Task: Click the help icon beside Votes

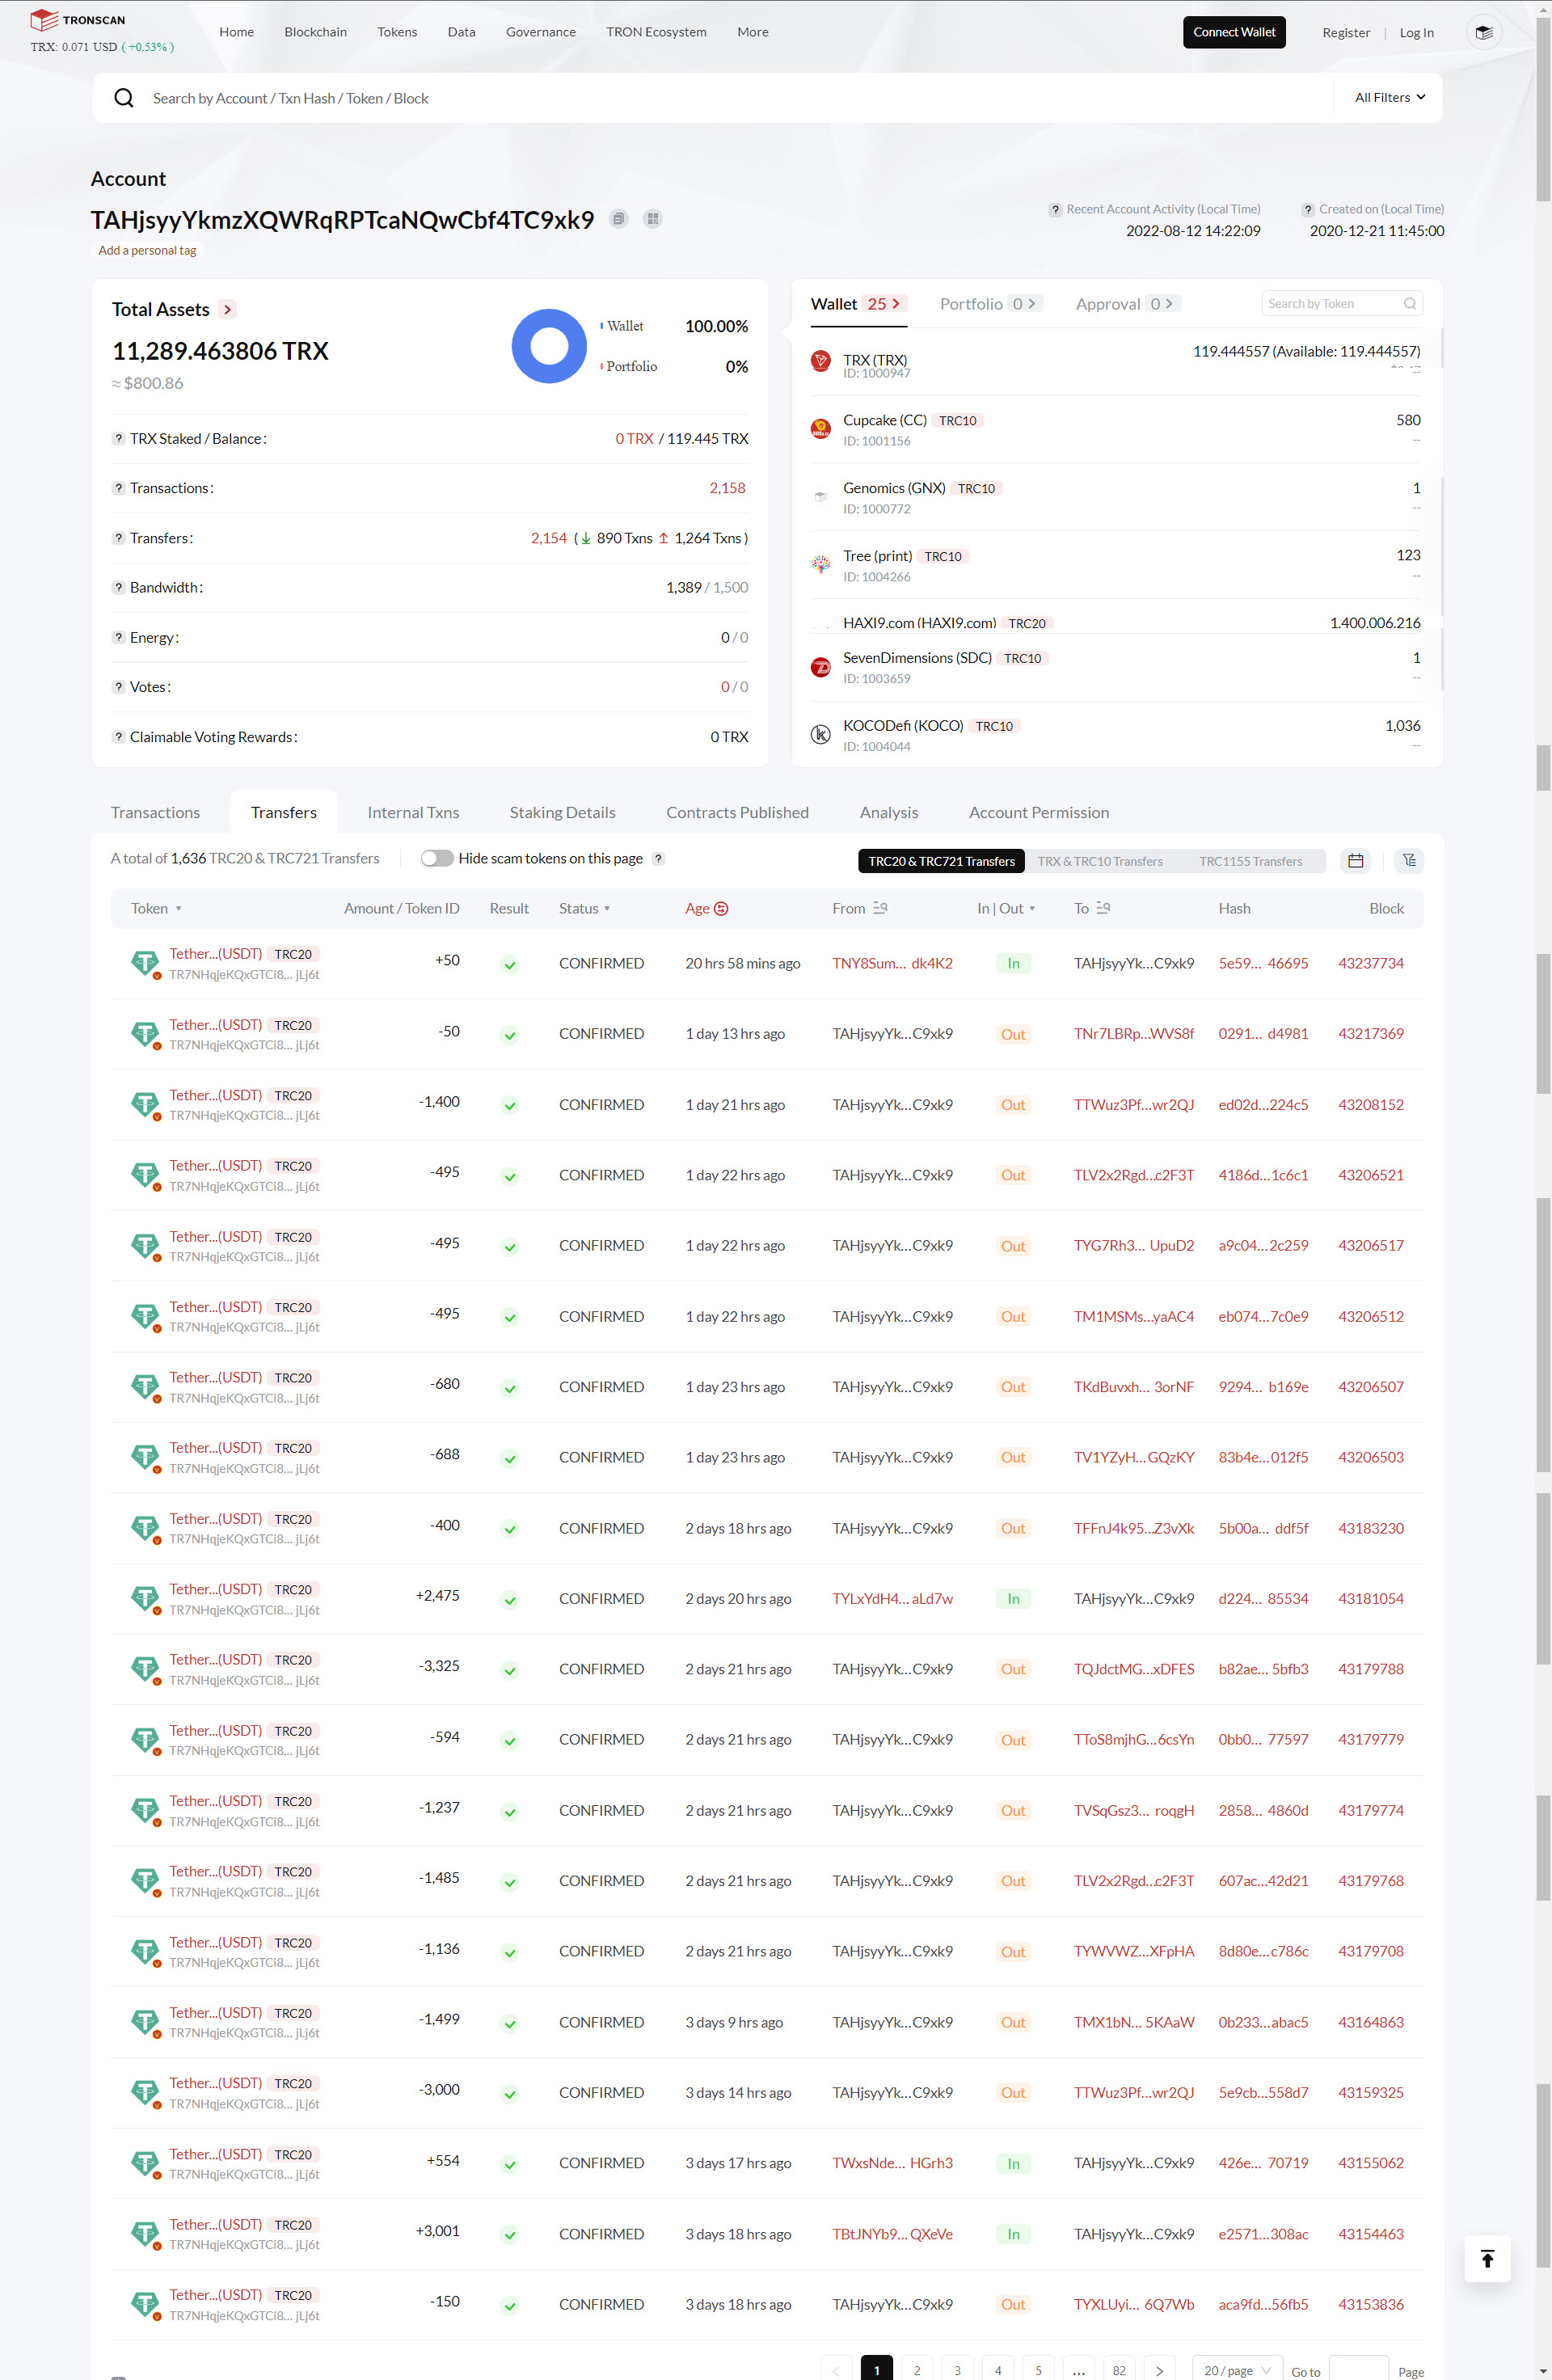Action: [x=118, y=687]
